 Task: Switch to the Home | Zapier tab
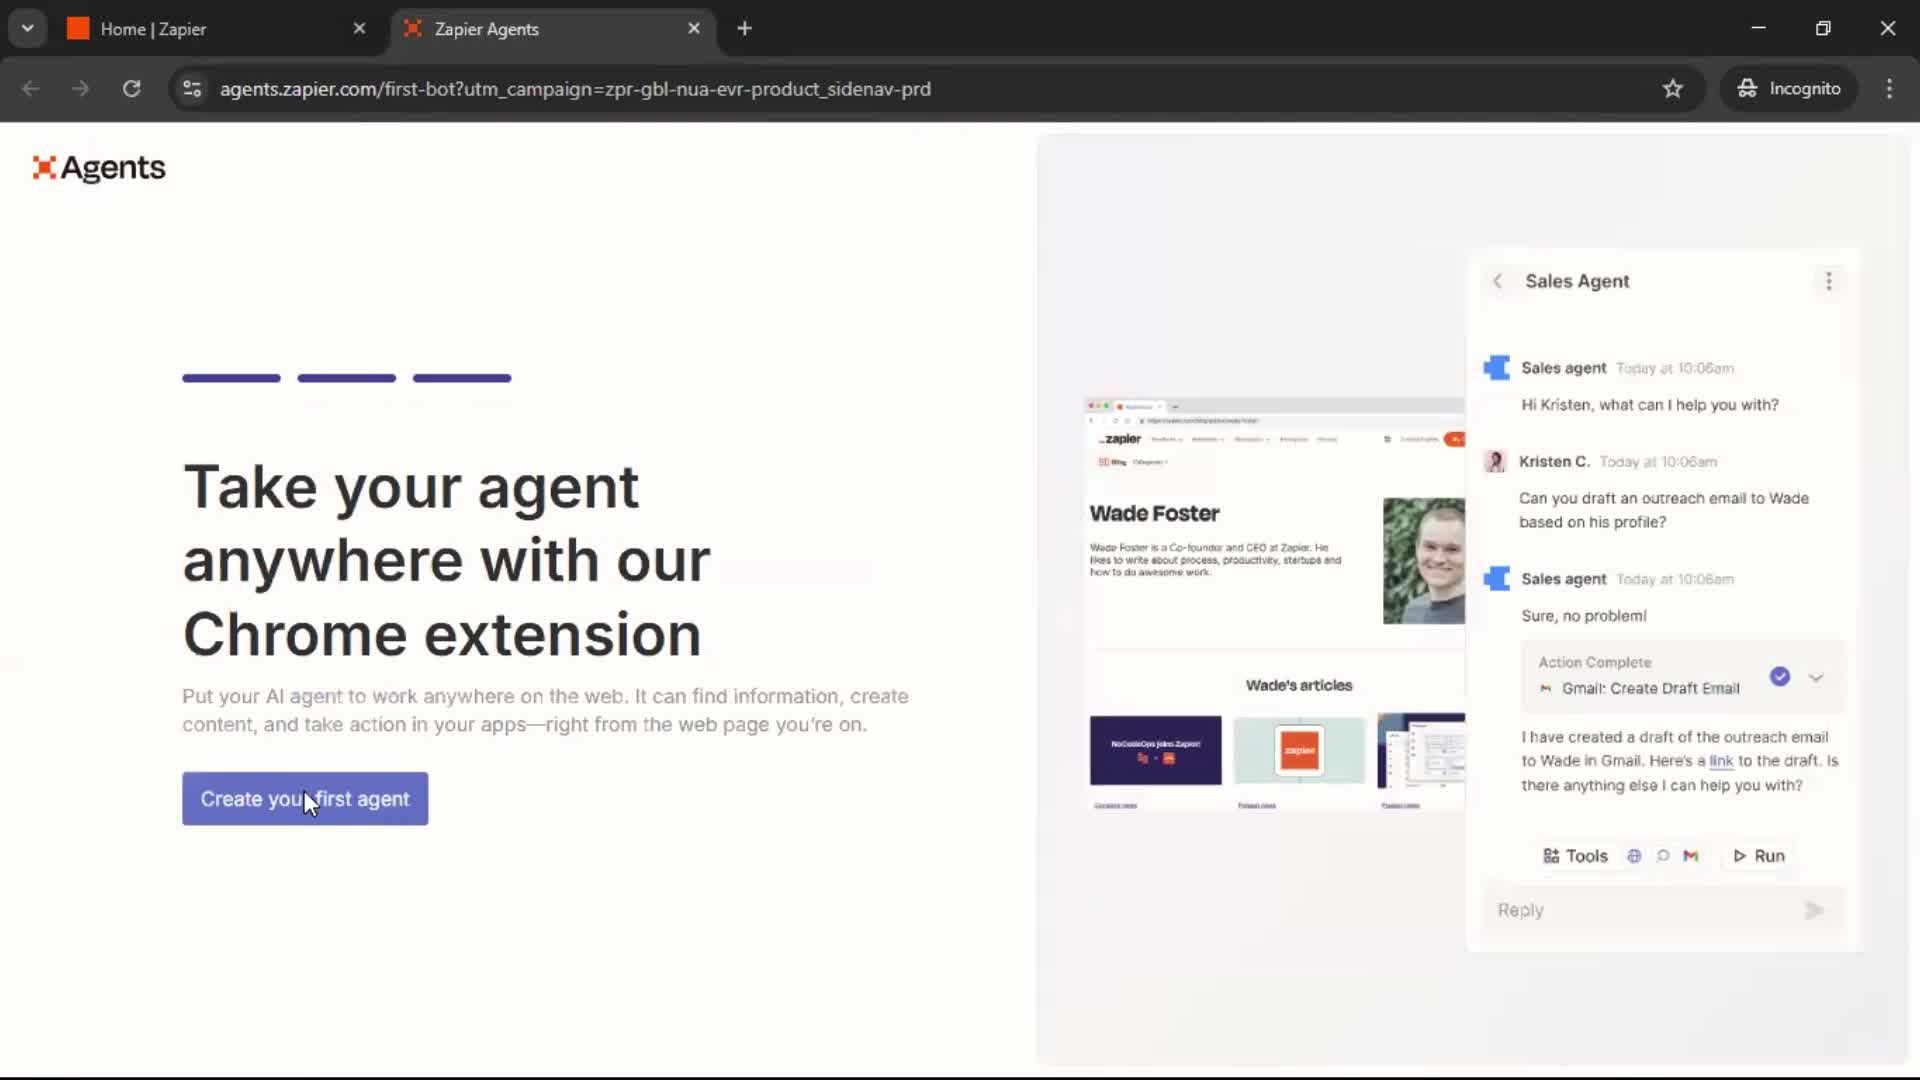(215, 29)
